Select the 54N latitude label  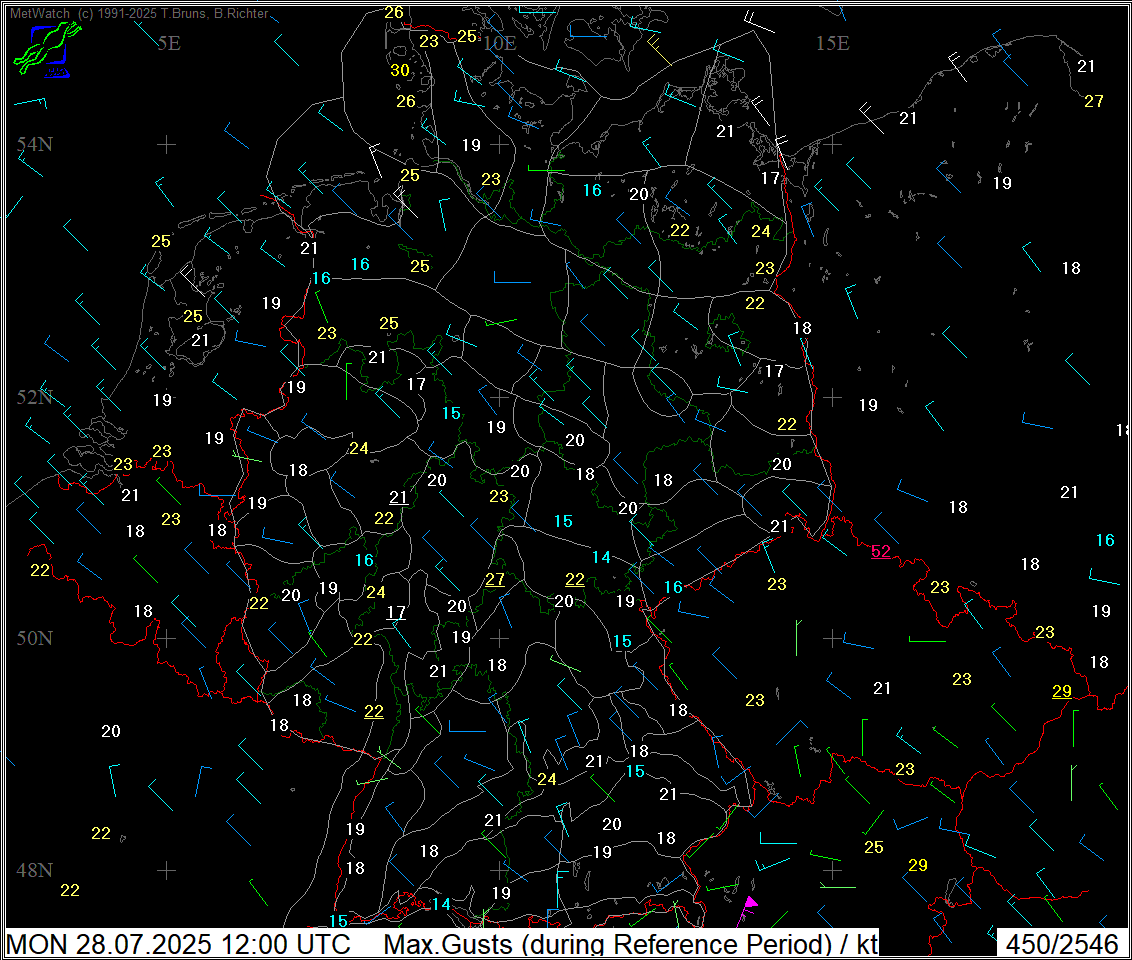(x=35, y=144)
